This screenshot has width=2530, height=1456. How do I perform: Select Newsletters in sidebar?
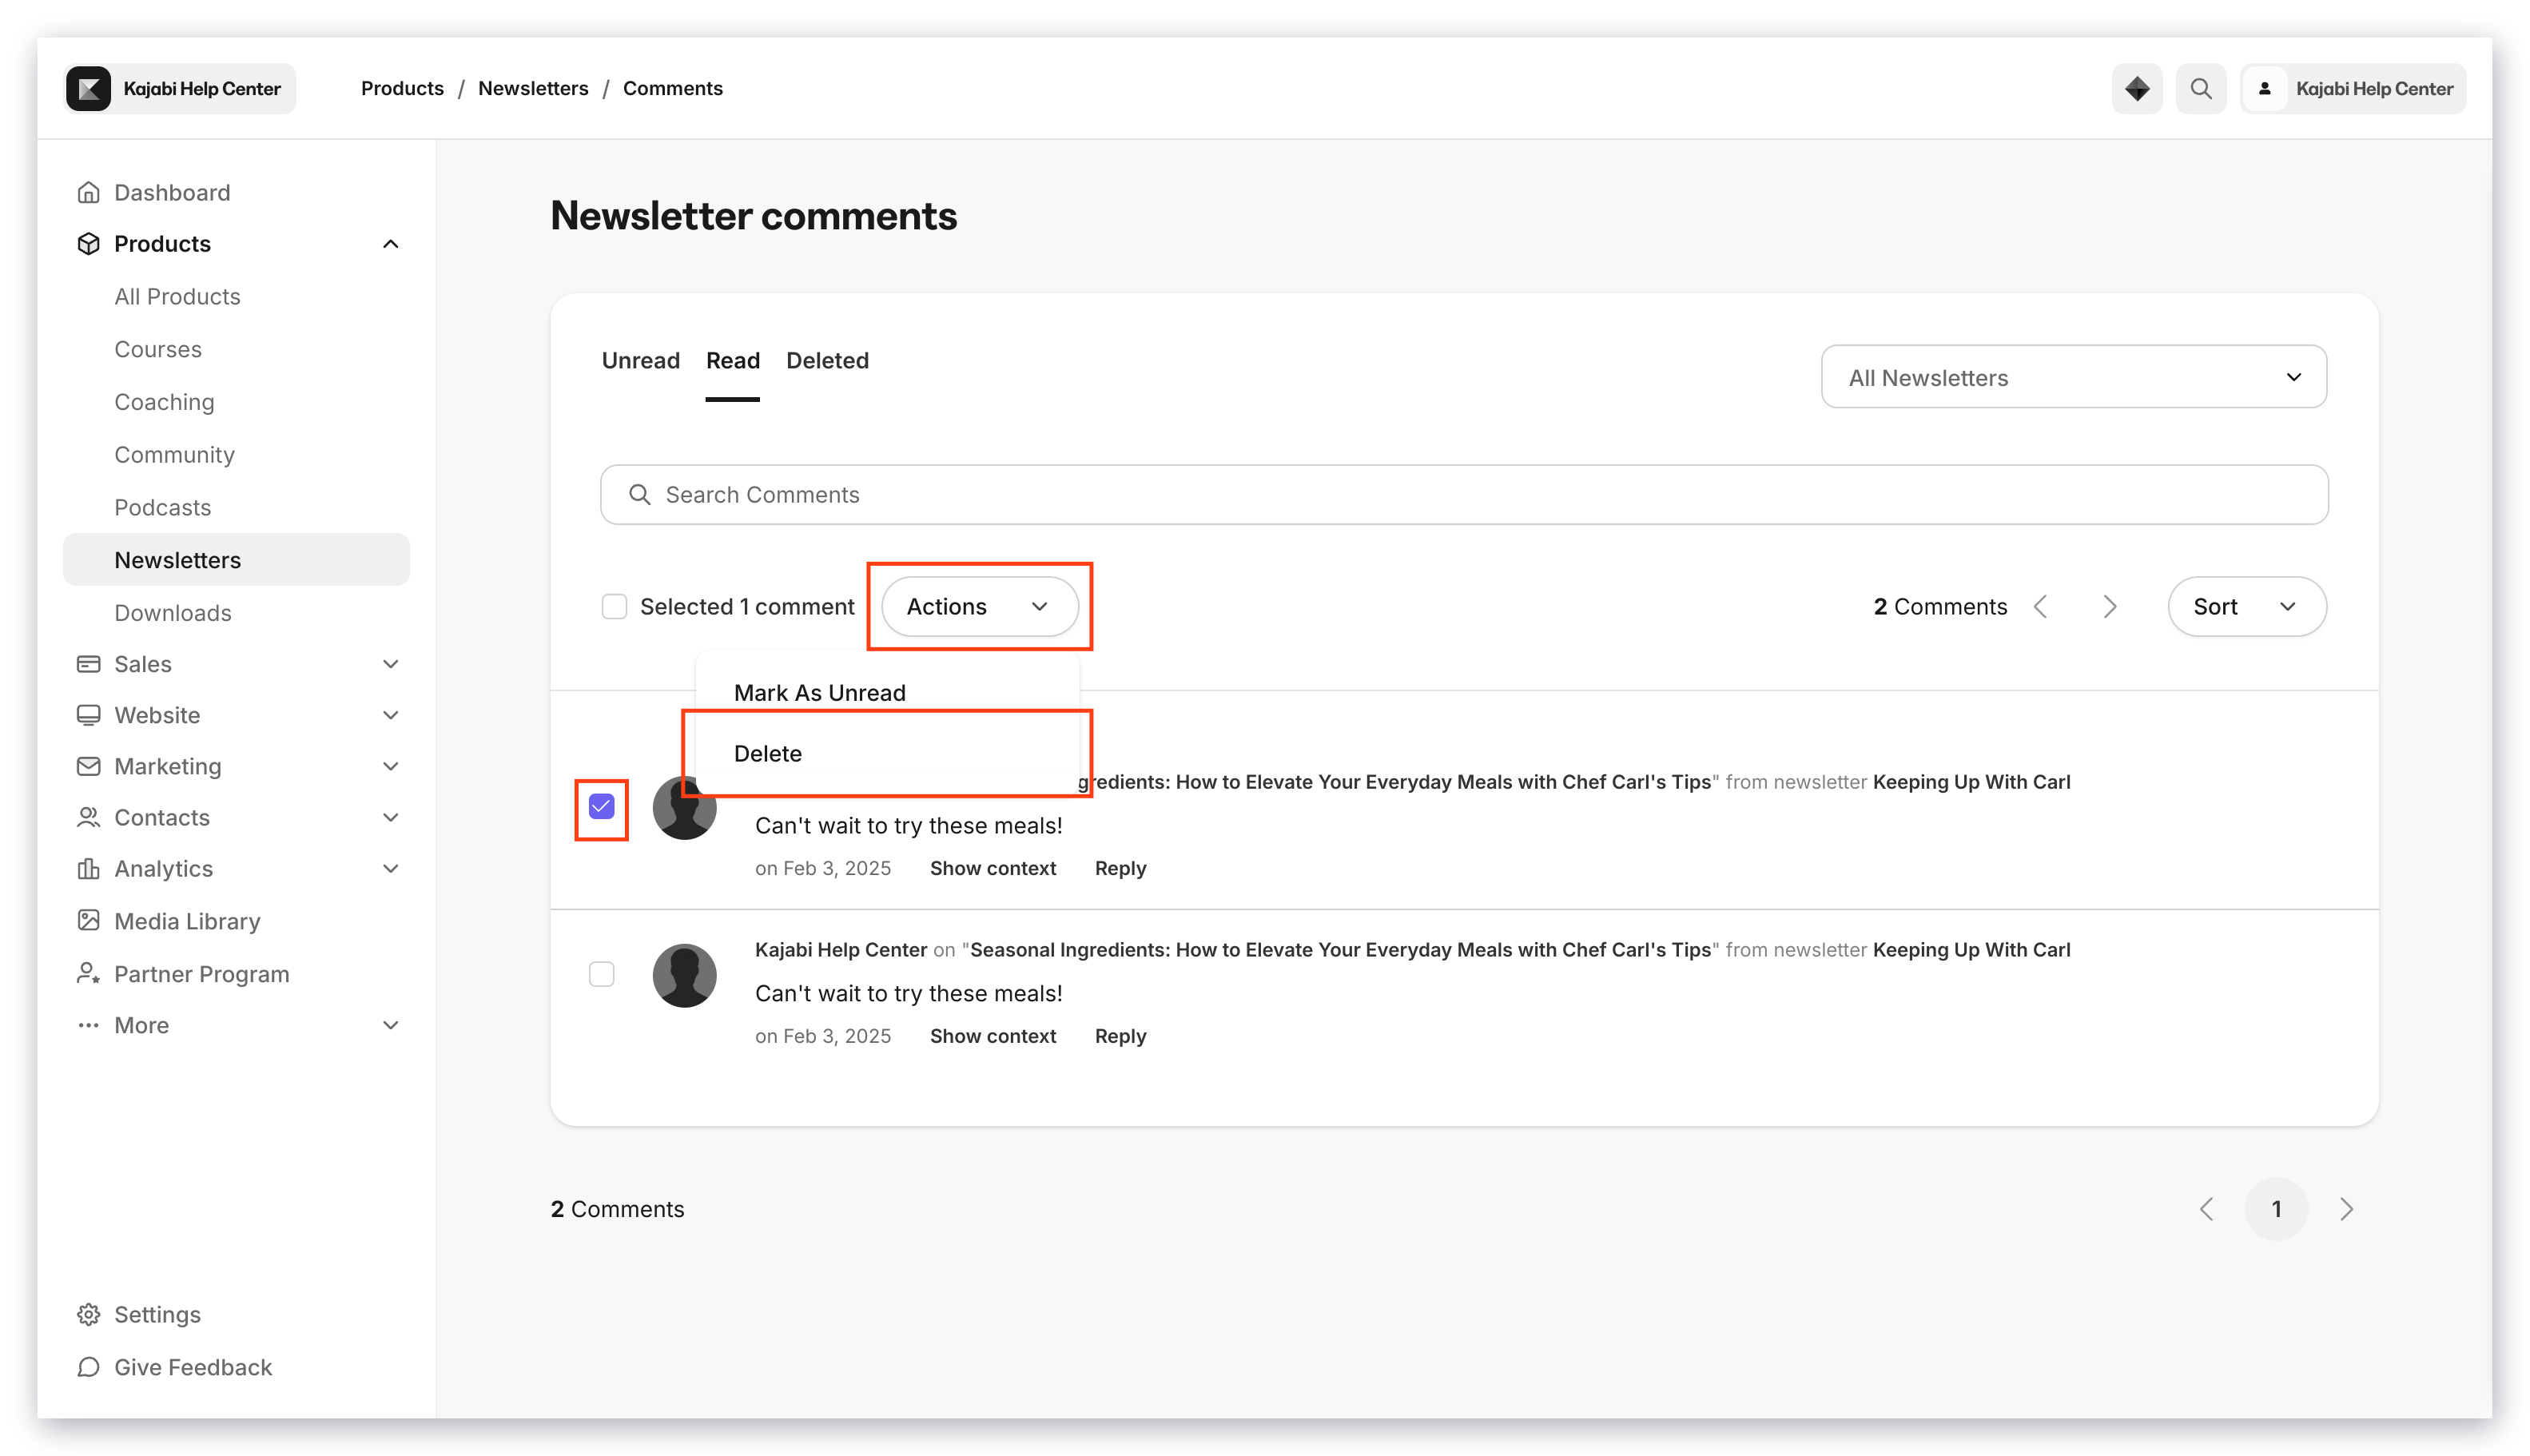(x=236, y=559)
